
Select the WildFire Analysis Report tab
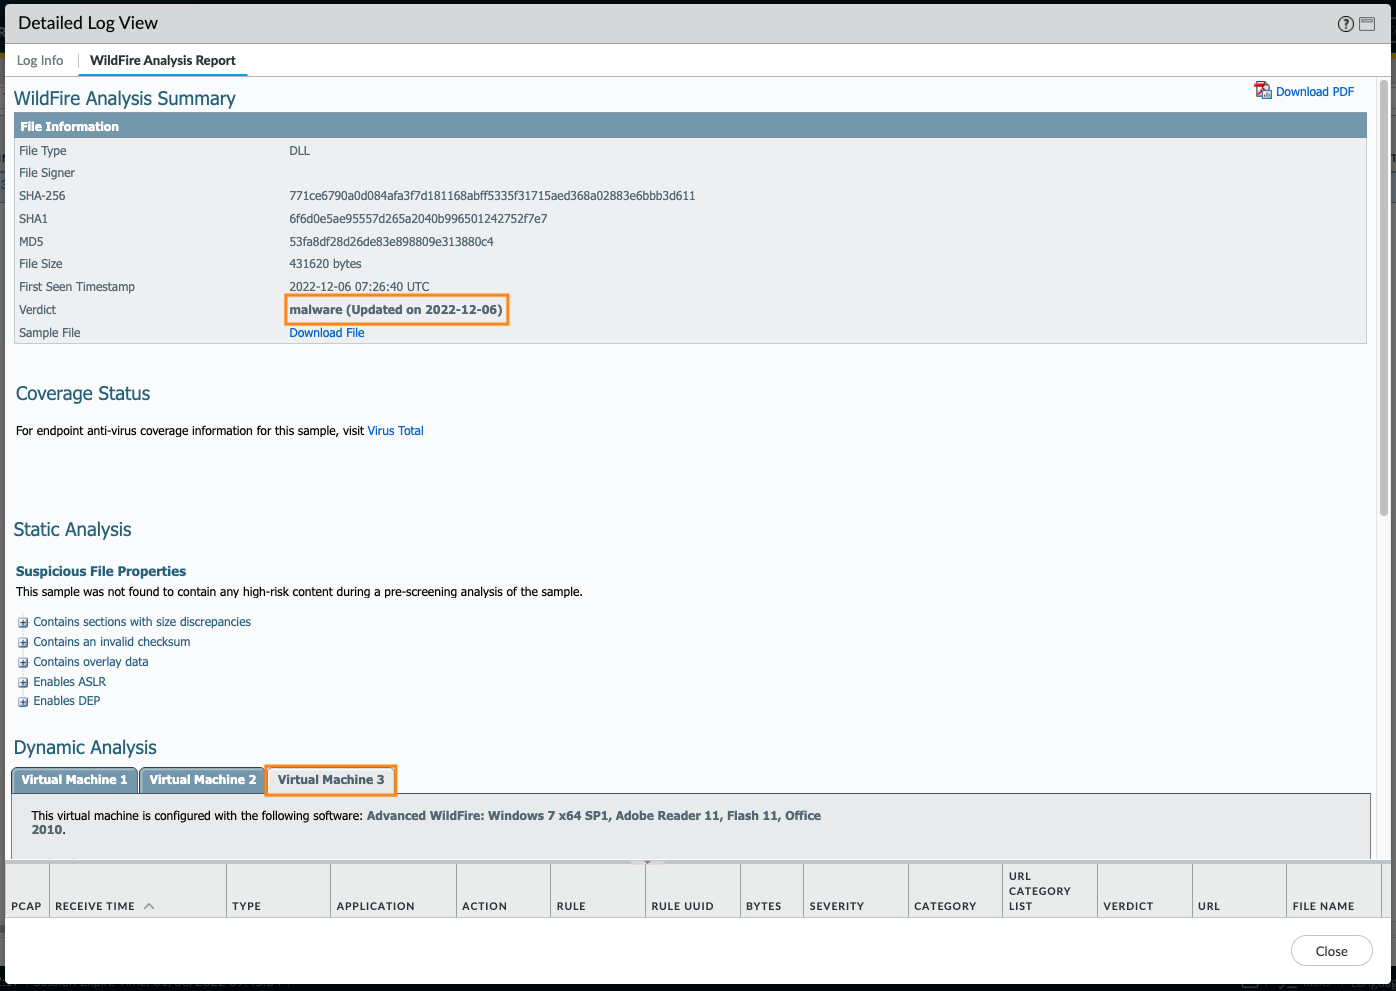coord(163,61)
